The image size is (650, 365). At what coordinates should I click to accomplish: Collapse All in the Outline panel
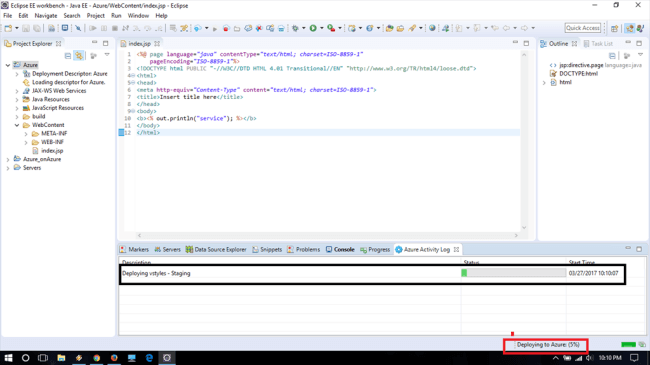(x=612, y=56)
